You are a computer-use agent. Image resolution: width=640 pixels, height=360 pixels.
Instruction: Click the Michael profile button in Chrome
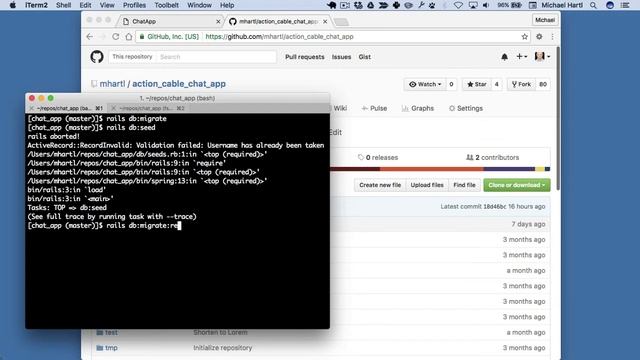click(x=545, y=20)
